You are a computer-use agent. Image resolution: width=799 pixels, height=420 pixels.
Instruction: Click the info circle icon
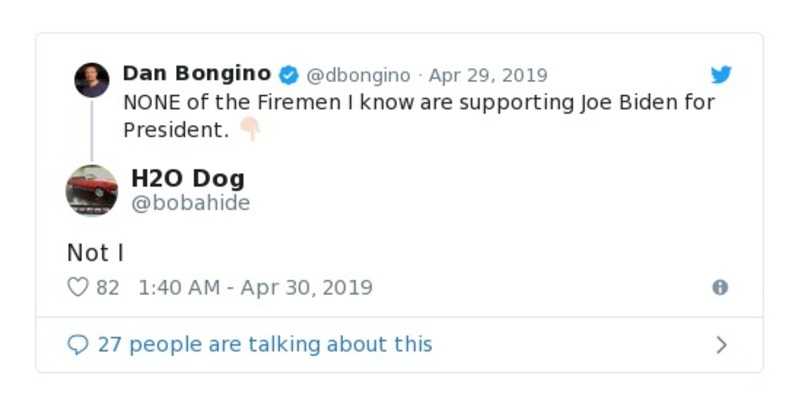tap(720, 287)
